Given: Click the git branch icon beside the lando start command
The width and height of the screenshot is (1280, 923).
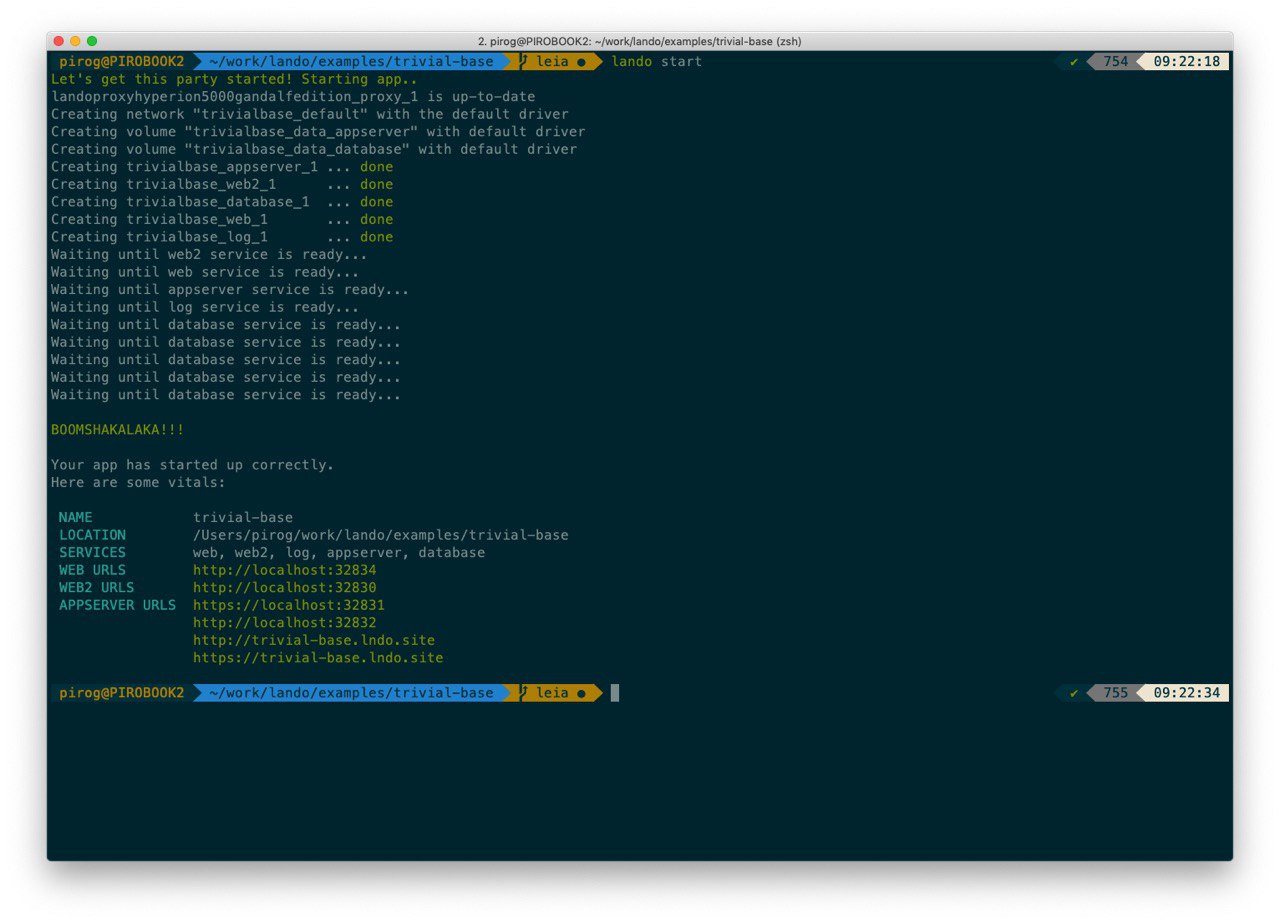Looking at the screenshot, I should pos(523,62).
